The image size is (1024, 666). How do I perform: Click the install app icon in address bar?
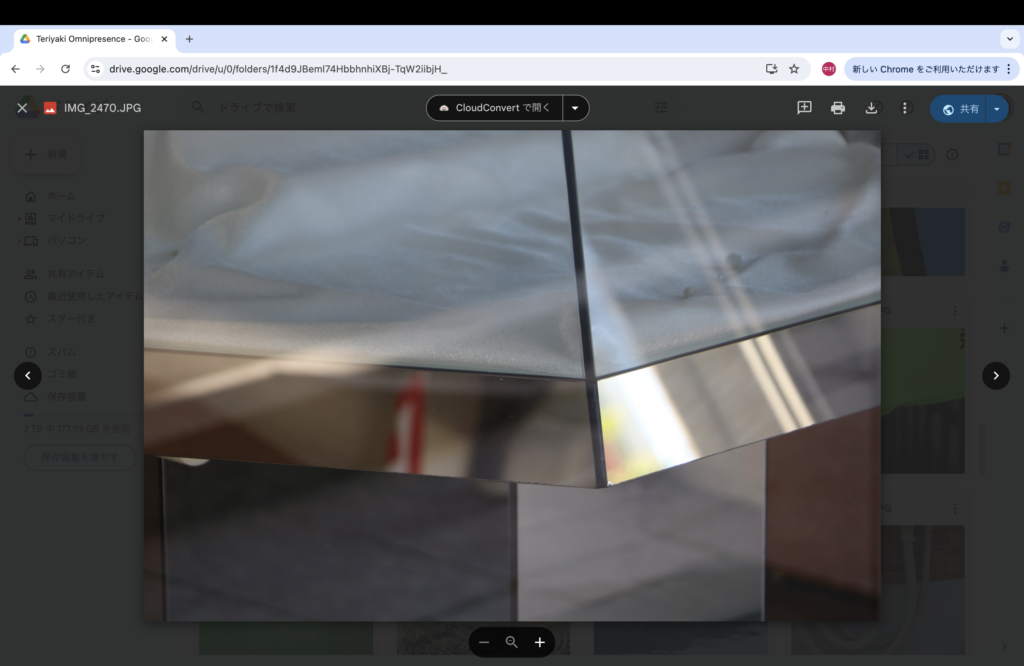[x=771, y=69]
